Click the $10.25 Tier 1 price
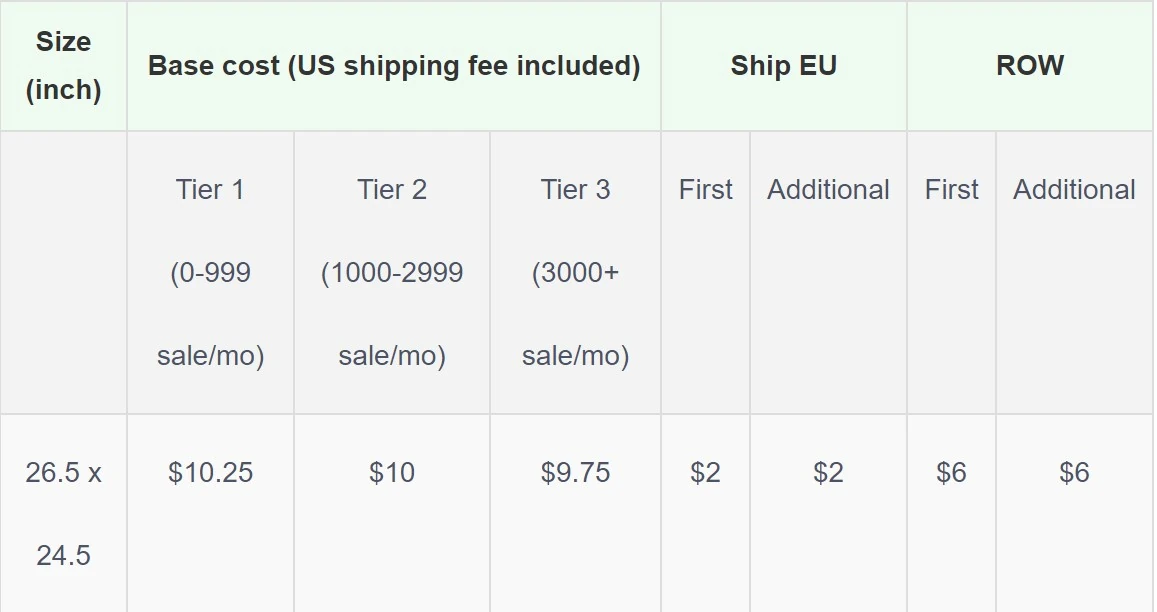This screenshot has width=1157, height=612. 210,472
